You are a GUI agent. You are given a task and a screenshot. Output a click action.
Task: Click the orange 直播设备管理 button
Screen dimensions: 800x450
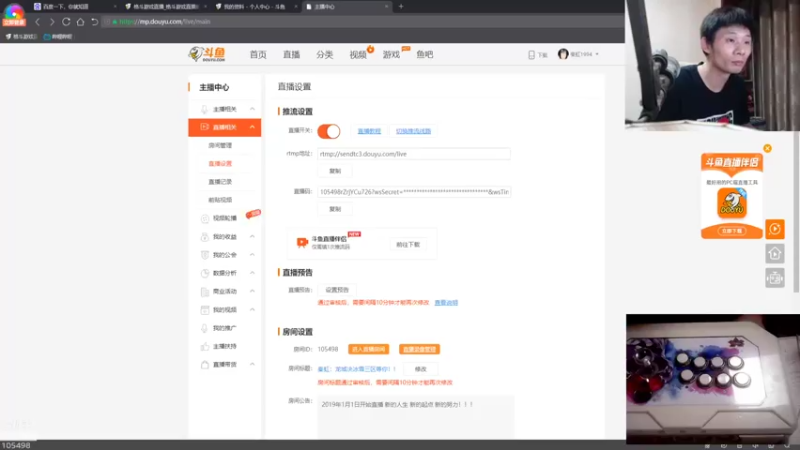click(419, 349)
